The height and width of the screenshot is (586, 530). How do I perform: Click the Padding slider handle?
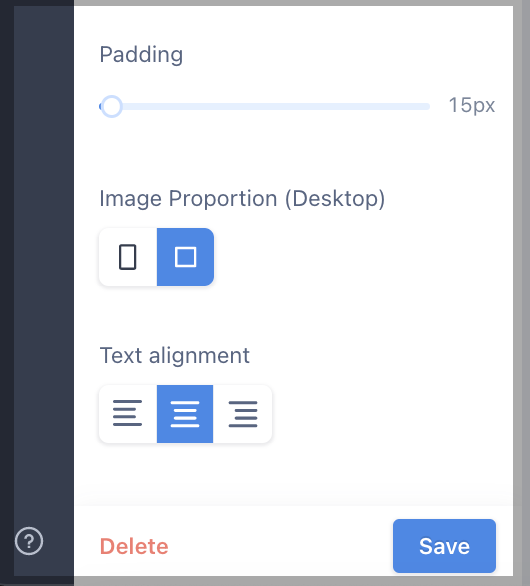click(x=111, y=107)
